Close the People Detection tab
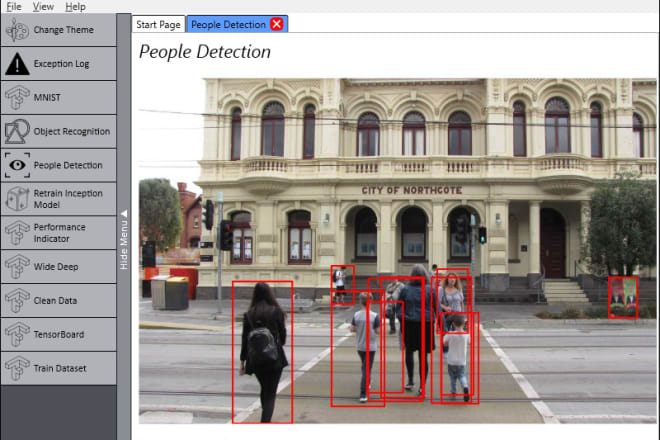This screenshot has width=660, height=440. coord(279,23)
